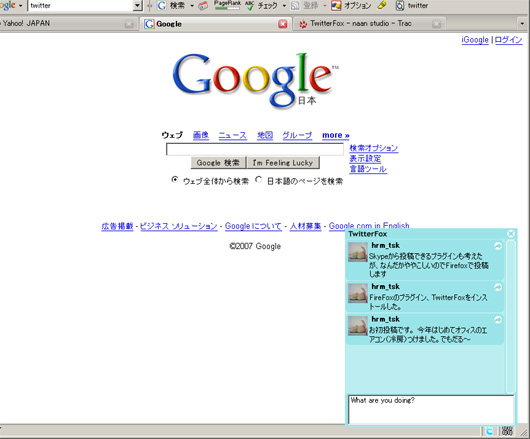This screenshot has height=439, width=530.
Task: Open the オプション settings icon
Action: (x=336, y=5)
